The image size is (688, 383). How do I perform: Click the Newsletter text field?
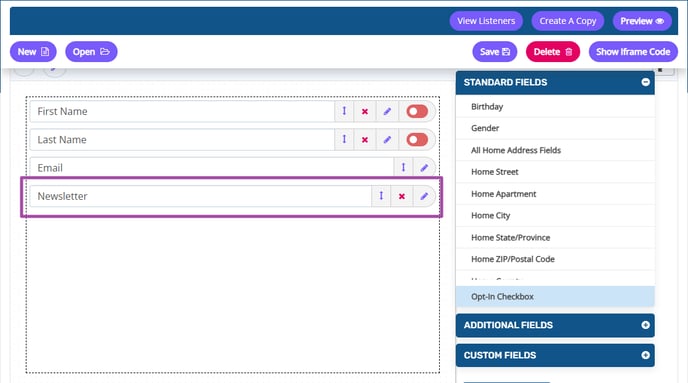click(201, 196)
